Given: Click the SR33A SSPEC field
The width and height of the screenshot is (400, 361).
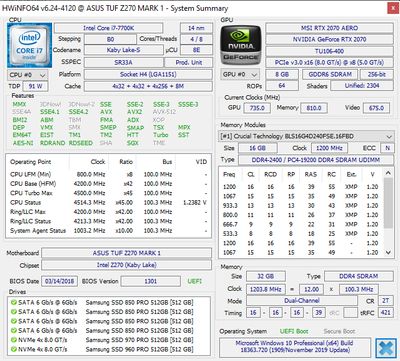Looking at the screenshot, I should [x=123, y=62].
